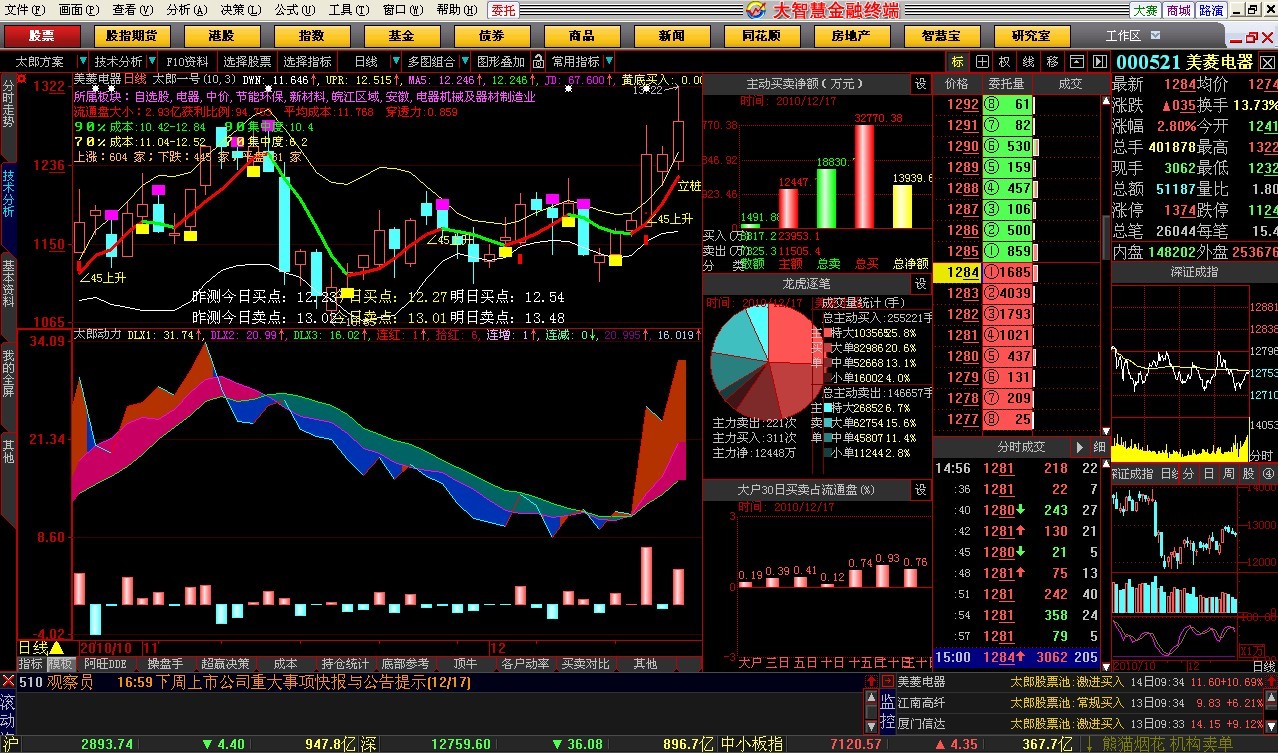Open the 分析(A) menu
This screenshot has width=1278, height=753.
[x=186, y=10]
